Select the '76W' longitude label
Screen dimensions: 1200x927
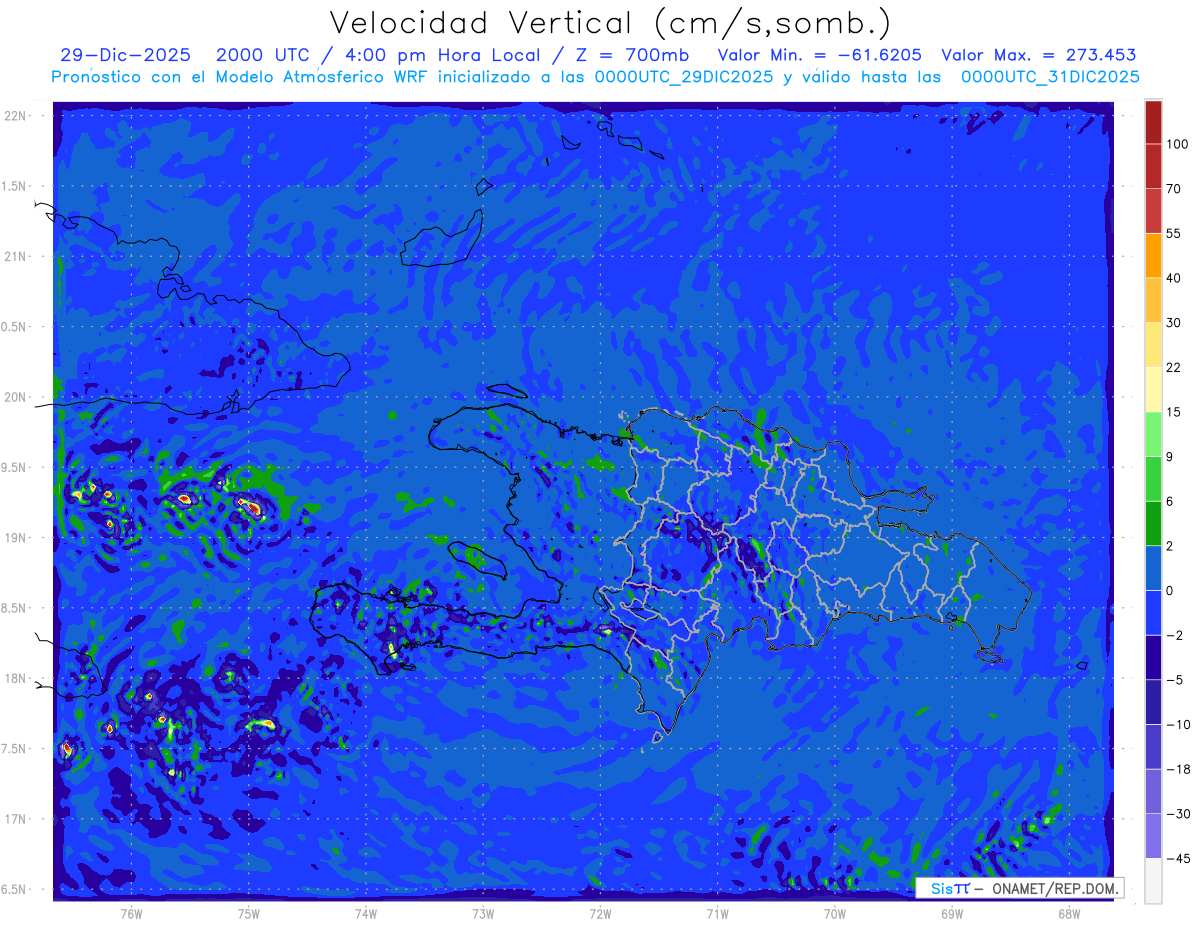point(132,913)
